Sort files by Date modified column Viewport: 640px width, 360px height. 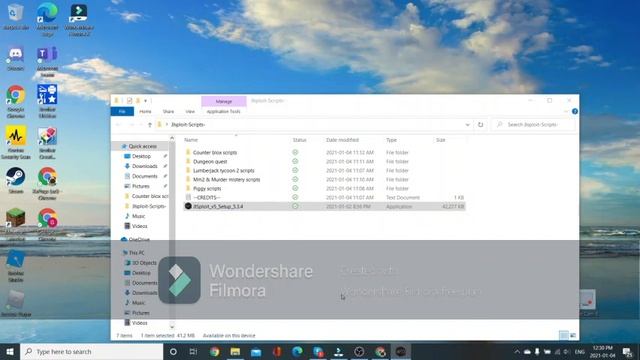[342, 140]
